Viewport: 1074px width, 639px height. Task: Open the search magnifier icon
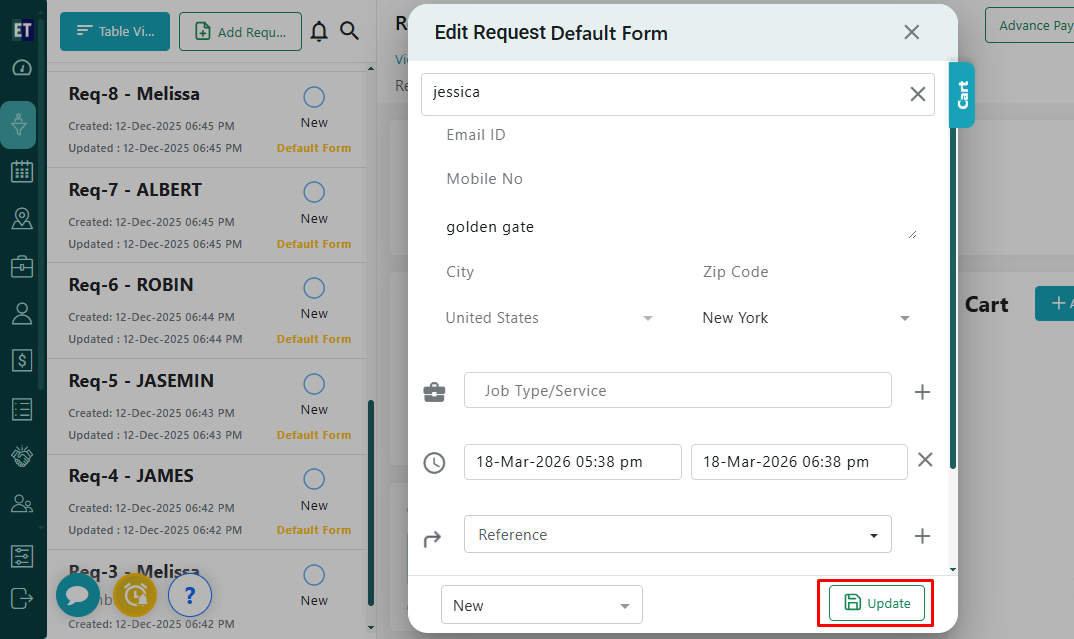[349, 32]
